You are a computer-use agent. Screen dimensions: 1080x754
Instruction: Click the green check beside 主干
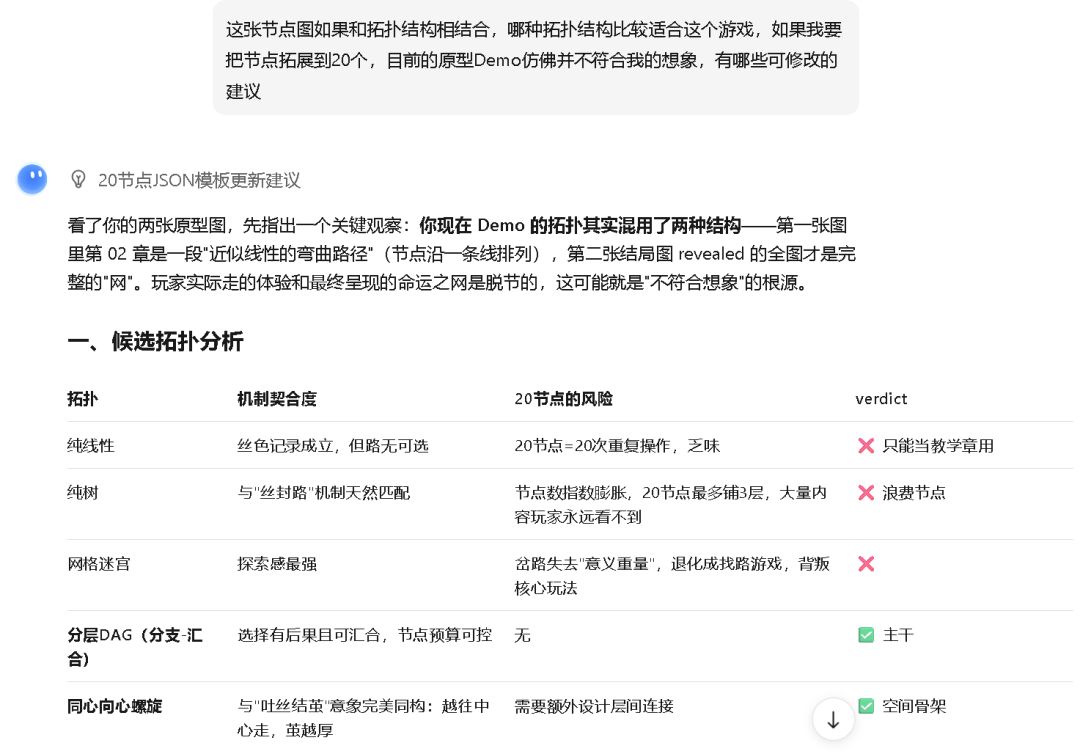(866, 635)
